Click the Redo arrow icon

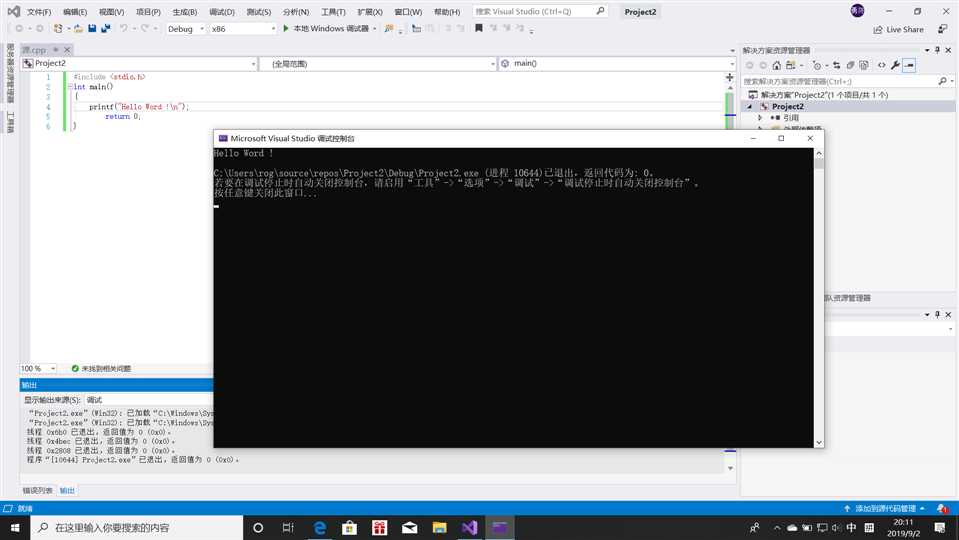coord(144,28)
